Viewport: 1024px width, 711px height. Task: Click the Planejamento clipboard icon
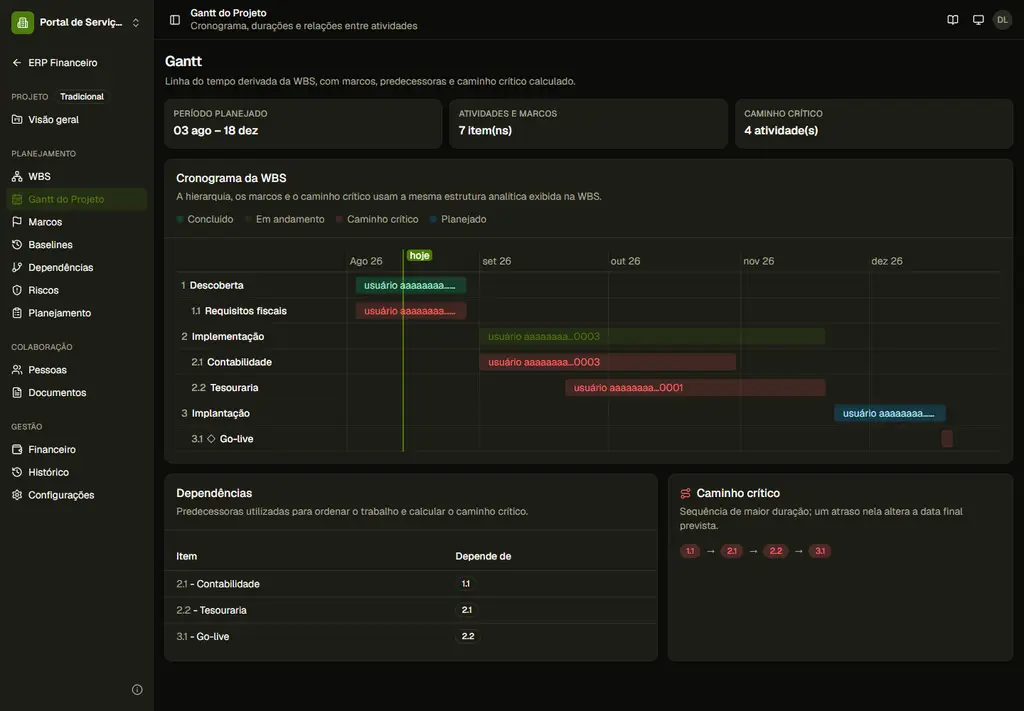point(17,313)
